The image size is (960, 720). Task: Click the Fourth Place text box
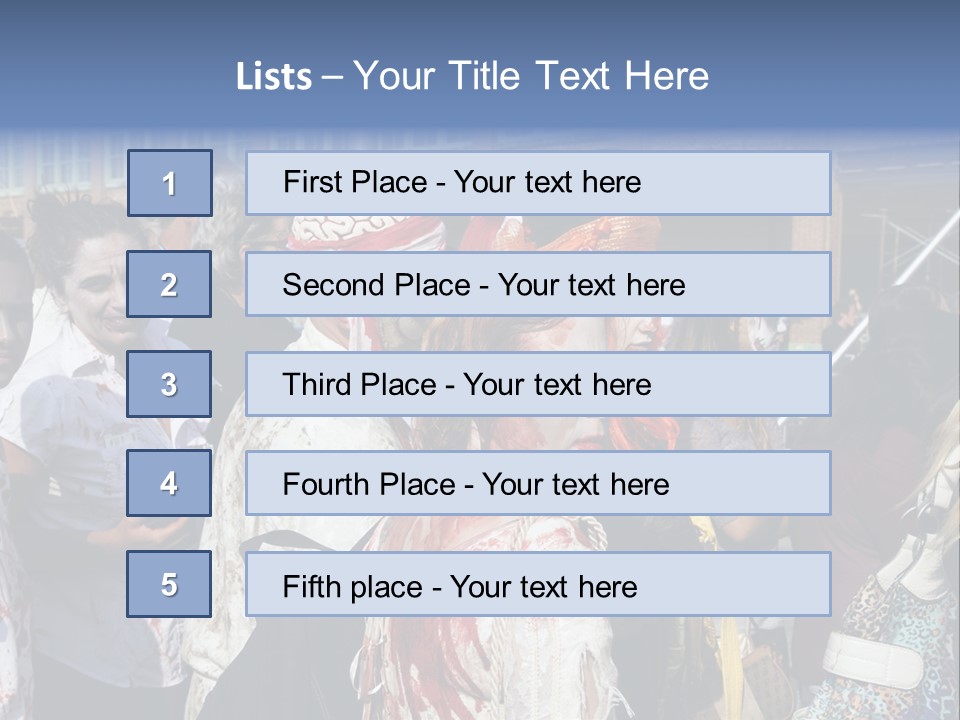click(x=538, y=483)
